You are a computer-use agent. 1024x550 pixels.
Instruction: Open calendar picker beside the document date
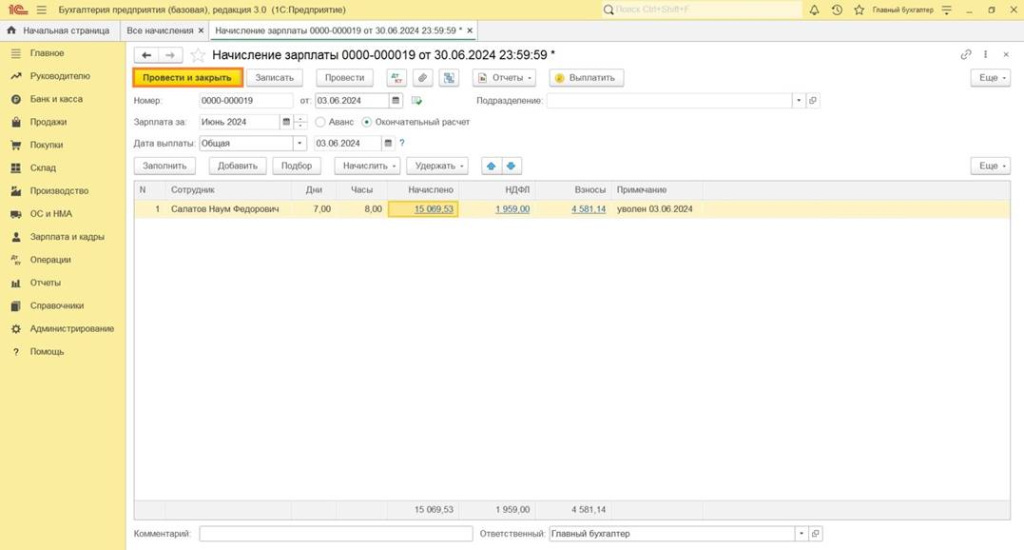coord(396,101)
